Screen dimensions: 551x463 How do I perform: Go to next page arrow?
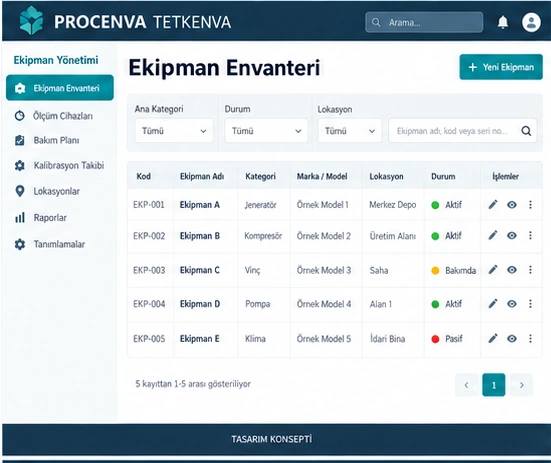(x=521, y=385)
